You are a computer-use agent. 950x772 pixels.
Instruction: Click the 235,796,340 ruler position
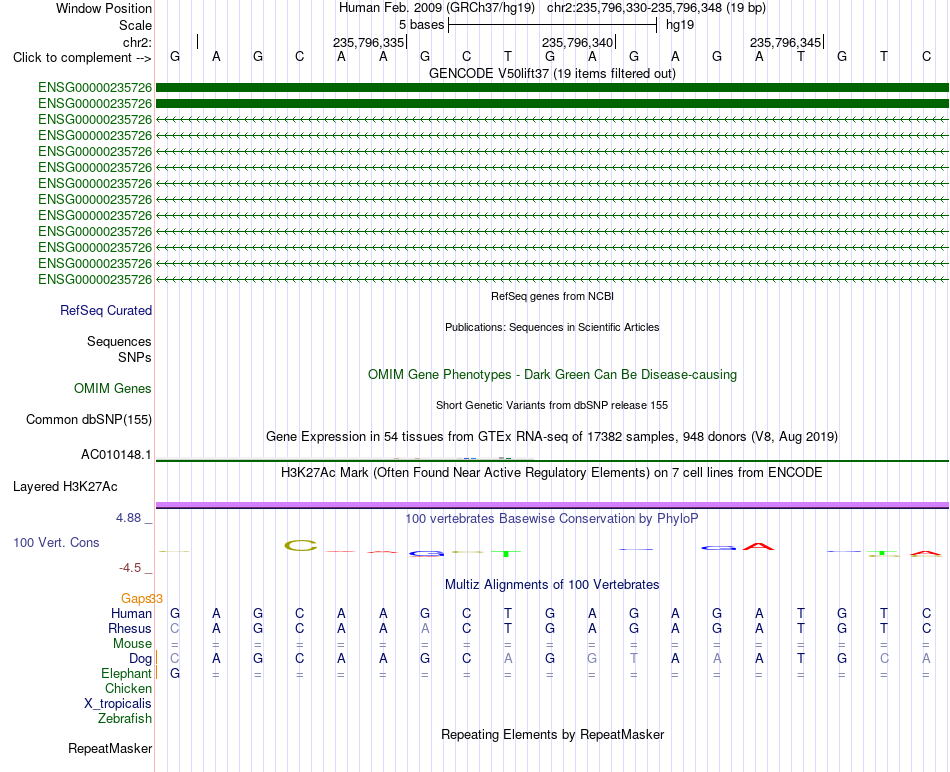click(x=577, y=42)
